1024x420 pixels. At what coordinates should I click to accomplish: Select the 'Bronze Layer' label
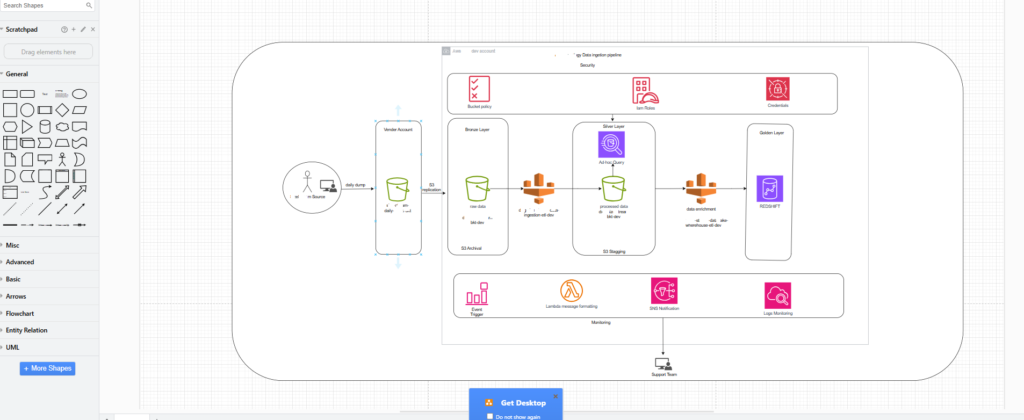(x=477, y=130)
